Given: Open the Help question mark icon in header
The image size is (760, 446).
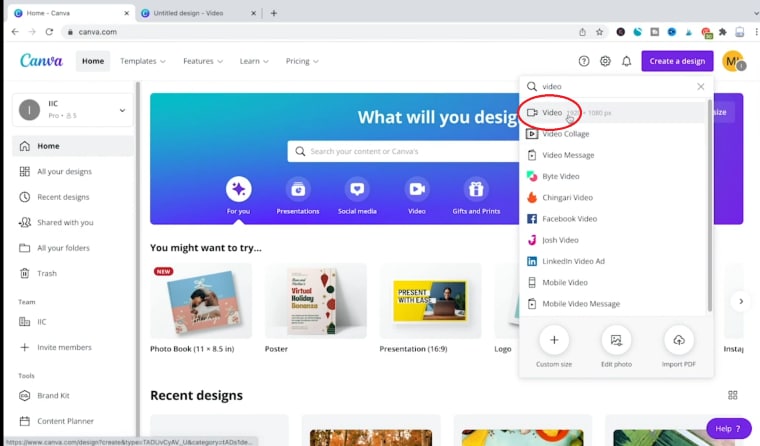Looking at the screenshot, I should (x=584, y=61).
